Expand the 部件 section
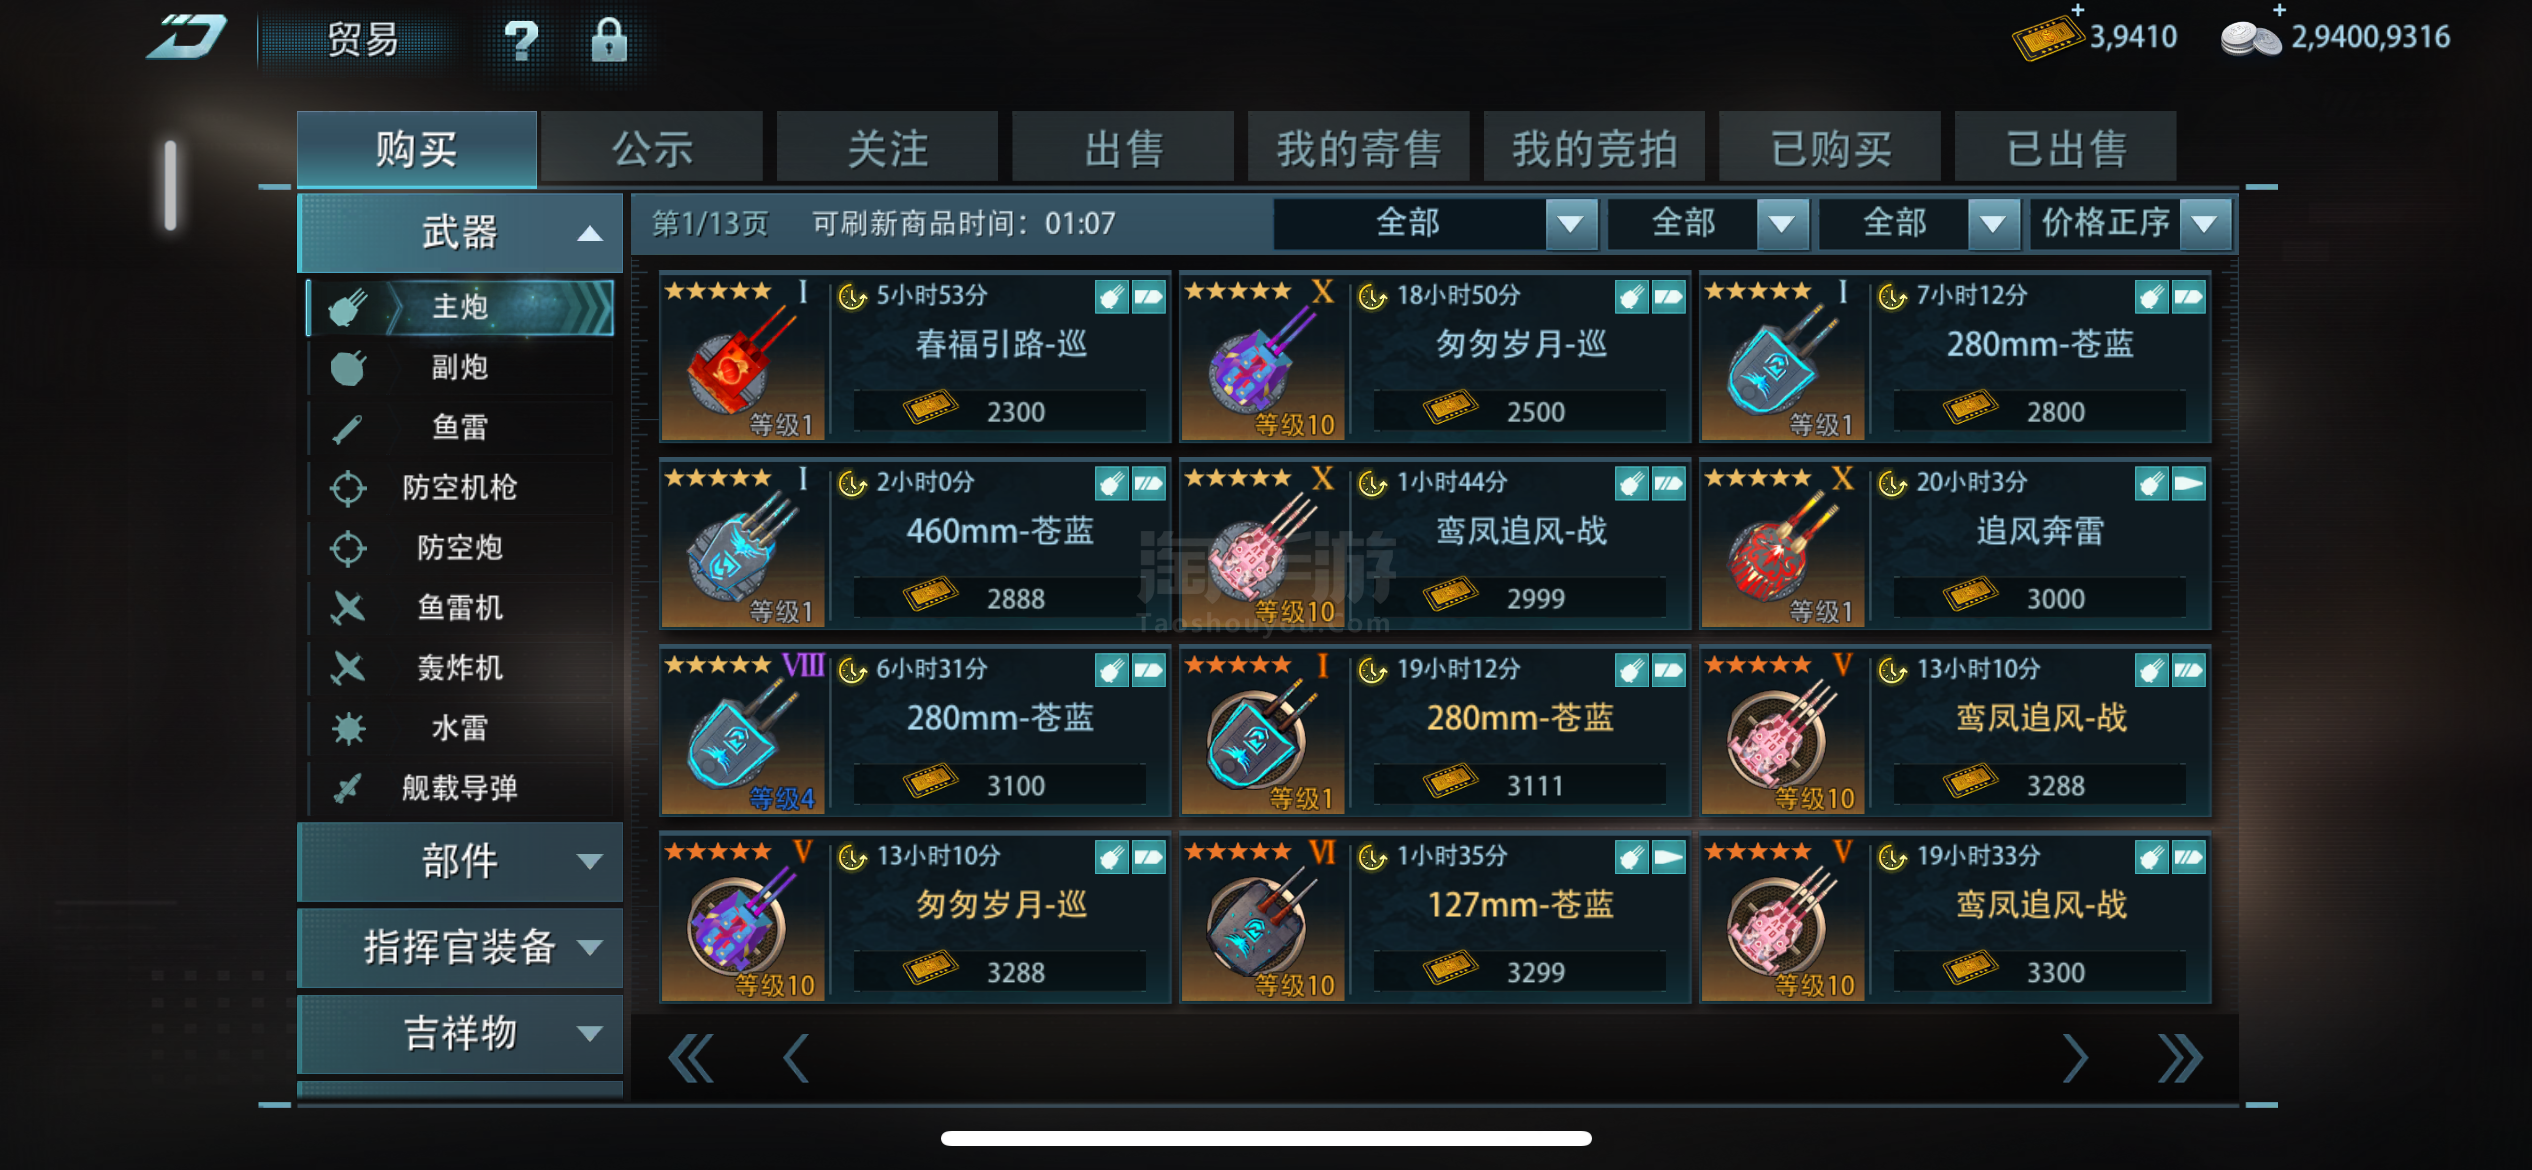The width and height of the screenshot is (2532, 1170). click(460, 861)
